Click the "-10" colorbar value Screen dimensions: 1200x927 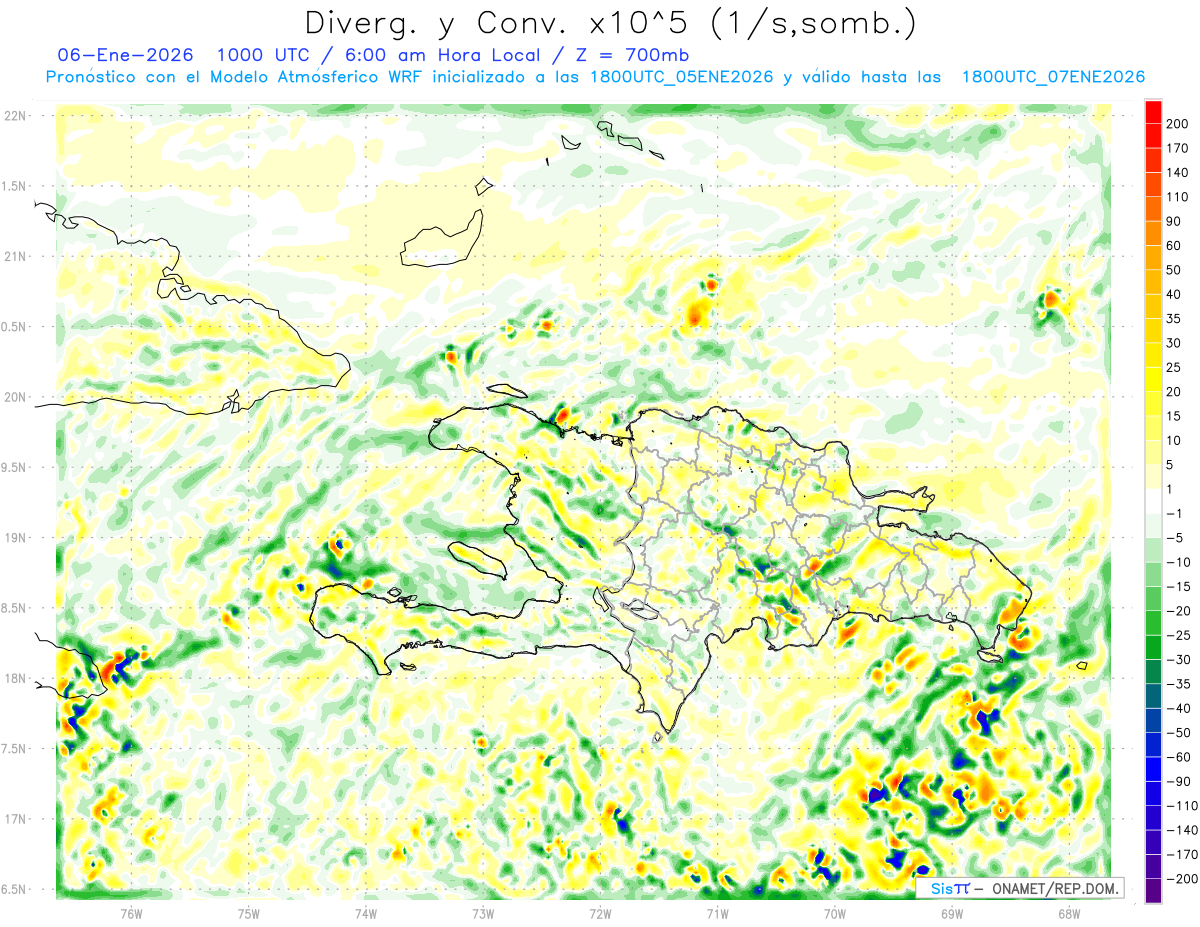click(x=1178, y=562)
